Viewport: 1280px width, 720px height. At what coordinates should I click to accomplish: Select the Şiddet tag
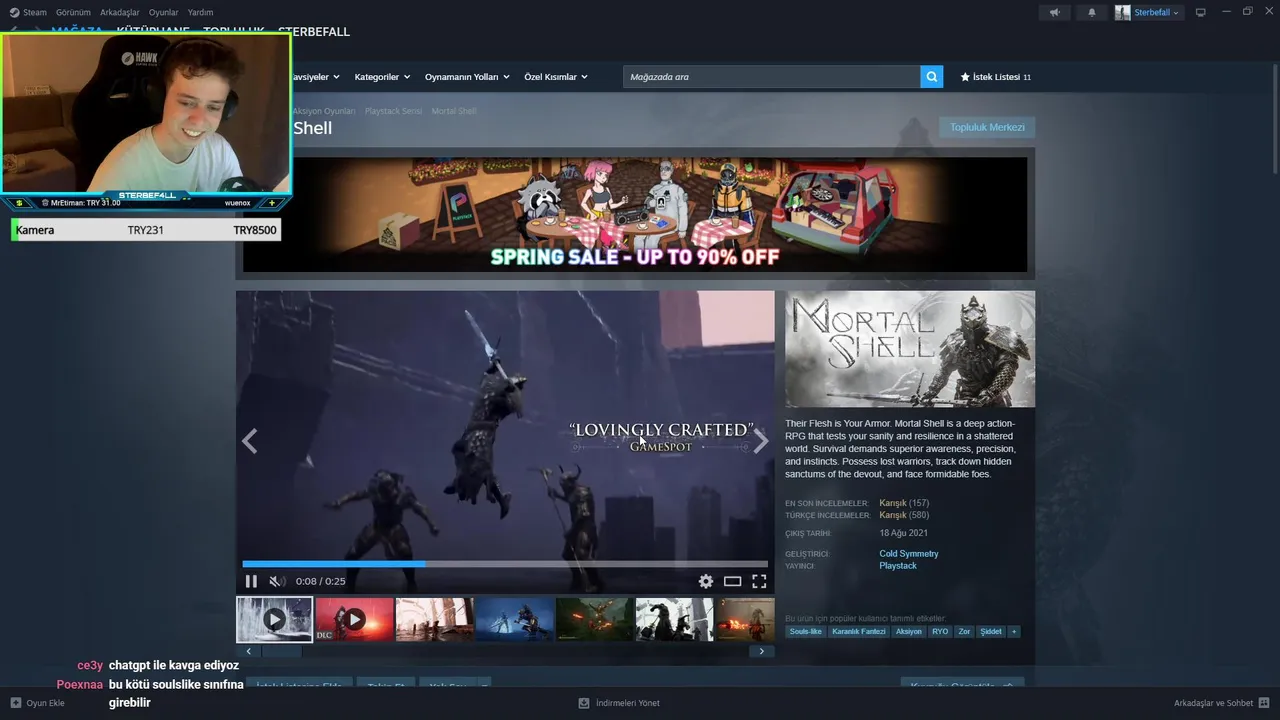991,632
